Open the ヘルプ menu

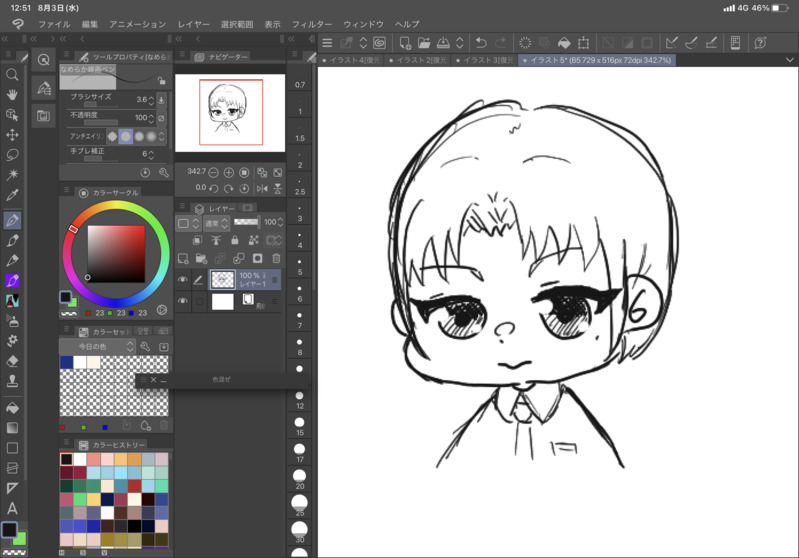pyautogui.click(x=407, y=24)
